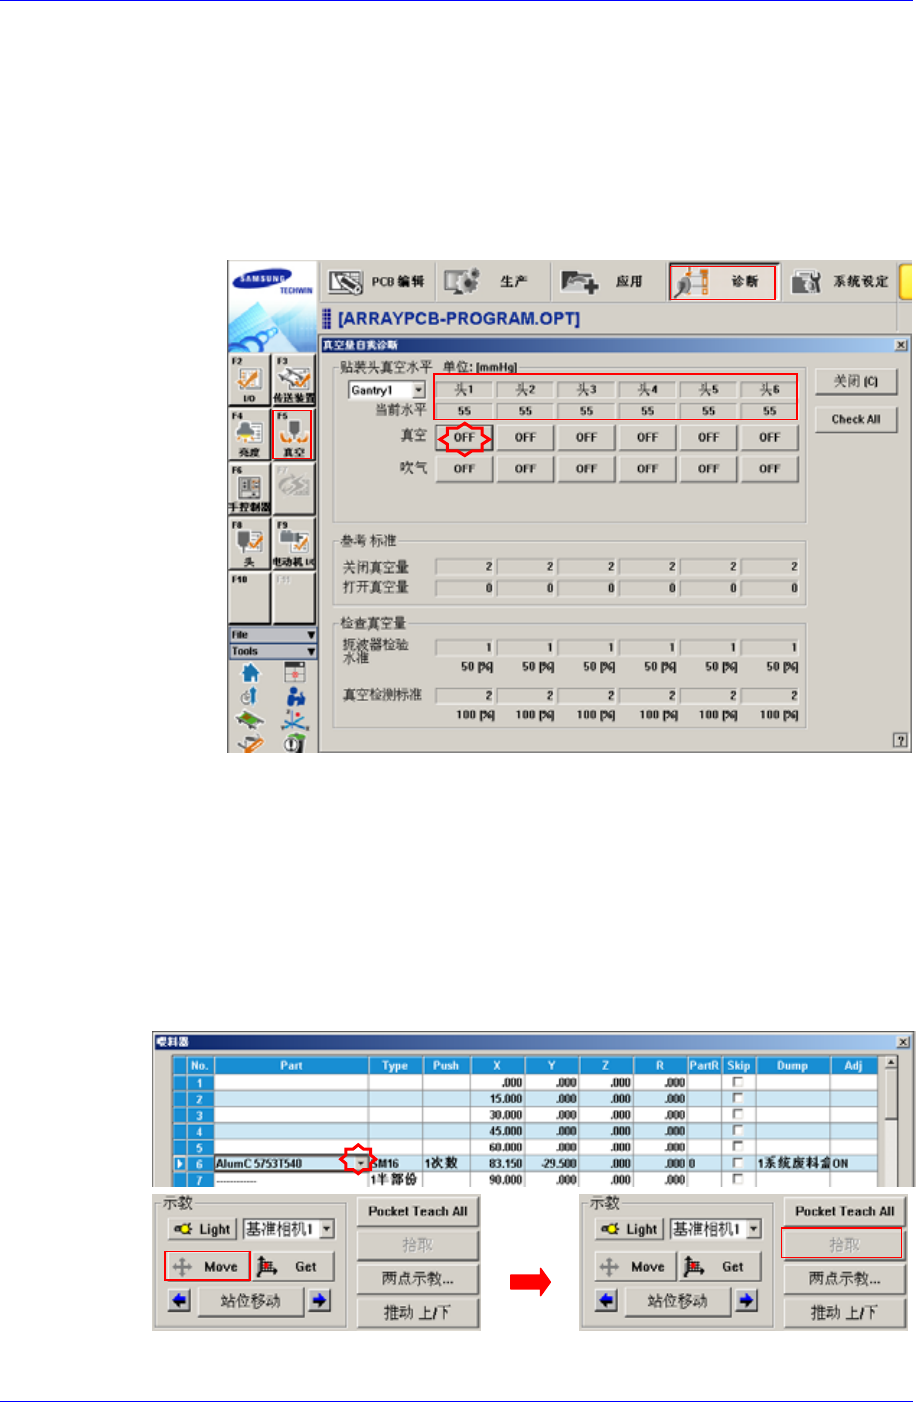Viewport: 916px width, 1402px height.
Task: Click Get in the right 示教 panel
Action: [718, 1267]
